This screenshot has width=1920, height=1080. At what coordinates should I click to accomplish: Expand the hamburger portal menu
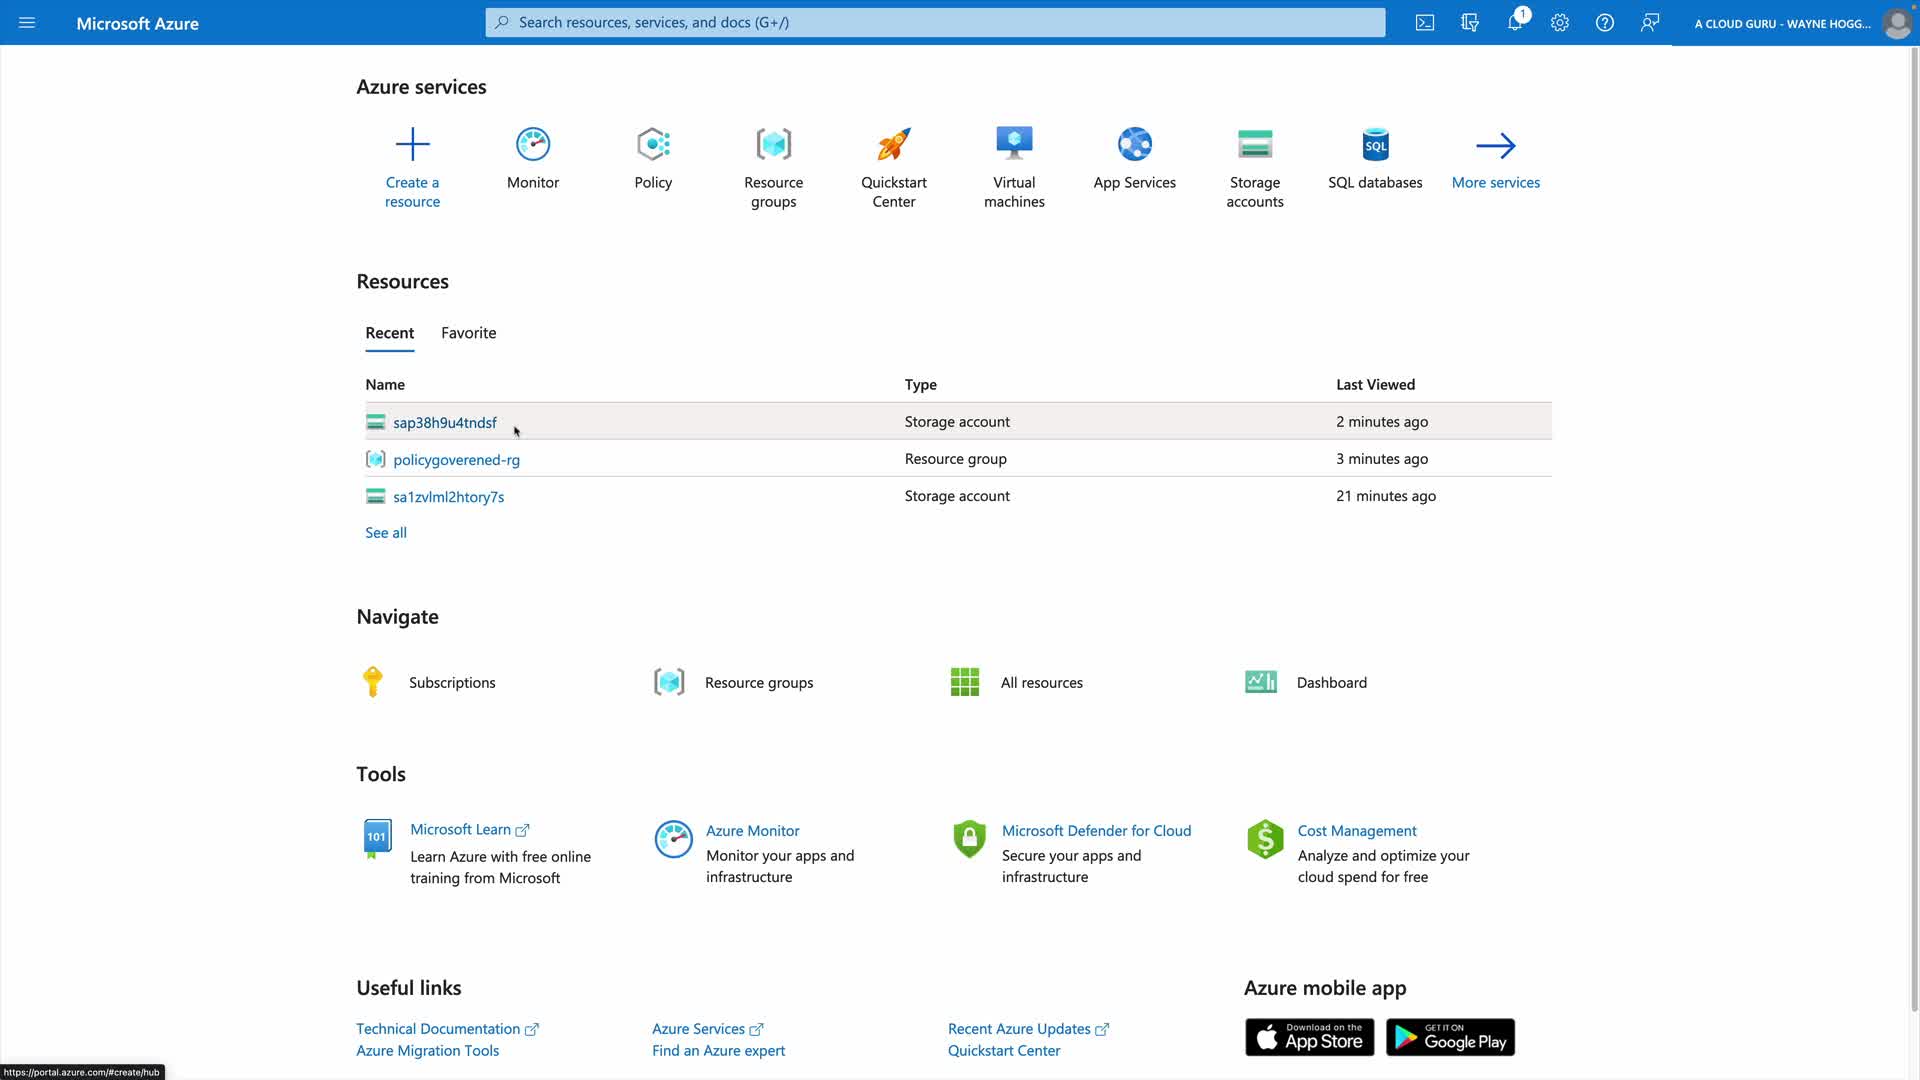point(27,22)
